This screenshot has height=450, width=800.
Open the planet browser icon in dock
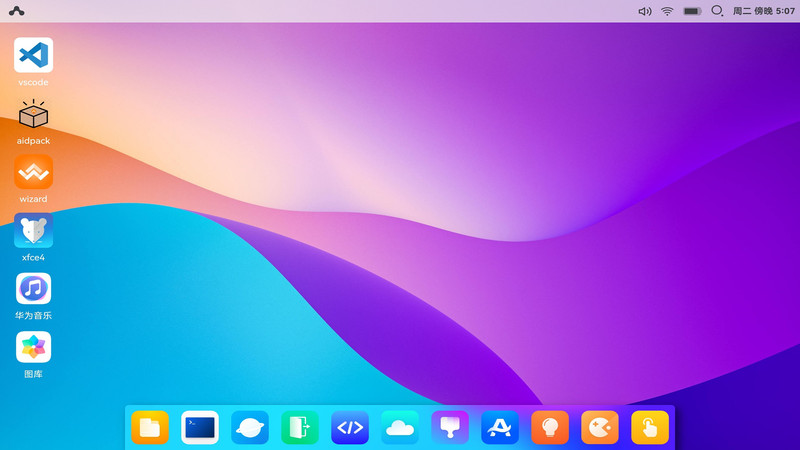(x=250, y=428)
